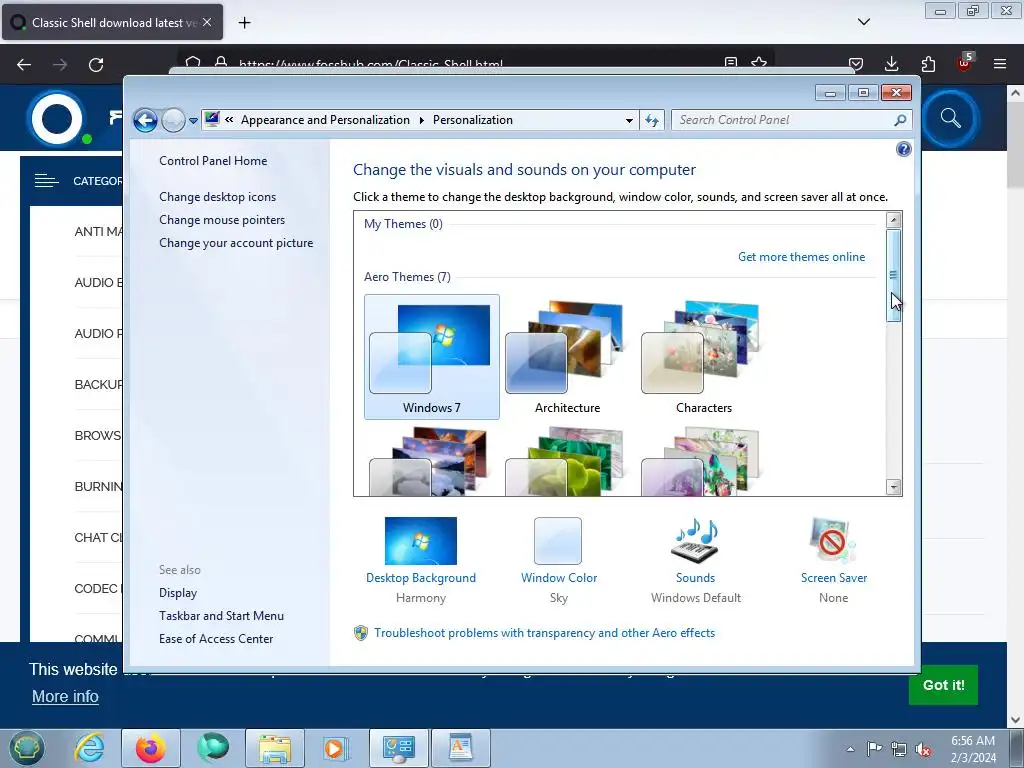The image size is (1024, 768).
Task: Open Desktop Background settings icon
Action: [x=421, y=541]
